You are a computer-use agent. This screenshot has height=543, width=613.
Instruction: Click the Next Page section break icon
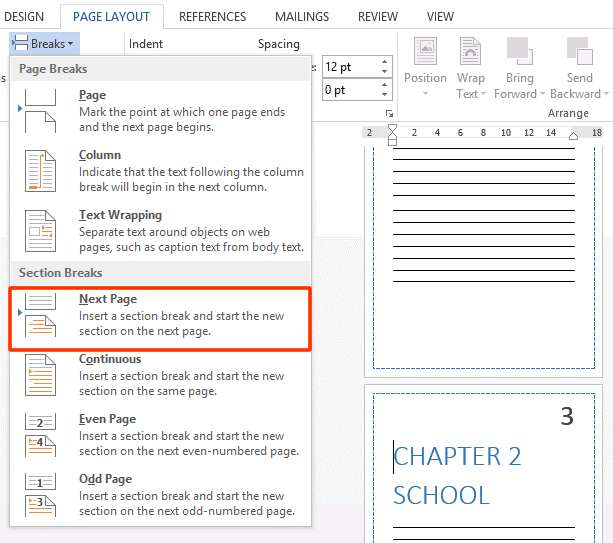[41, 315]
